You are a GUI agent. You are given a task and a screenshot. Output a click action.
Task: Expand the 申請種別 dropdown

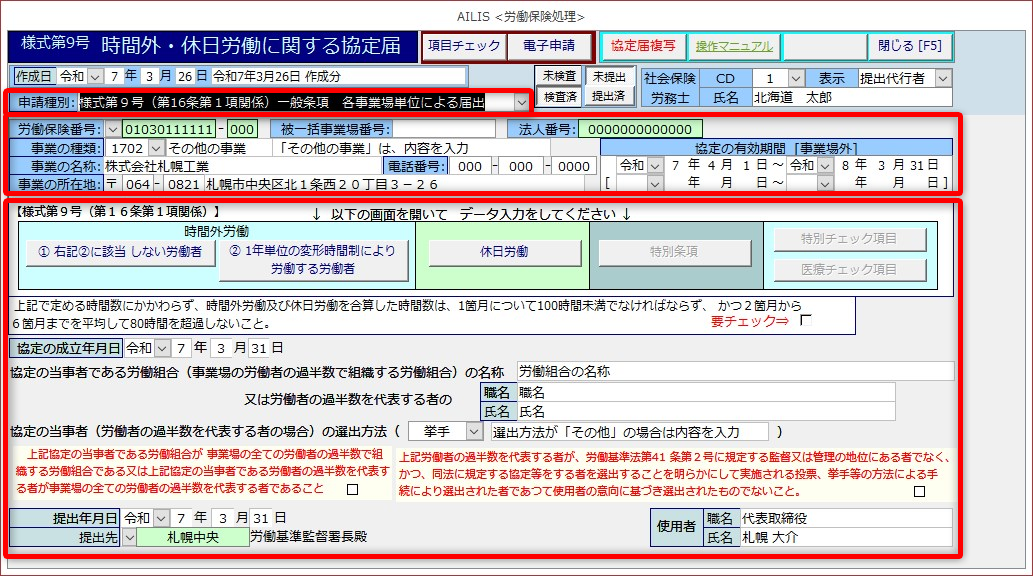(x=521, y=102)
